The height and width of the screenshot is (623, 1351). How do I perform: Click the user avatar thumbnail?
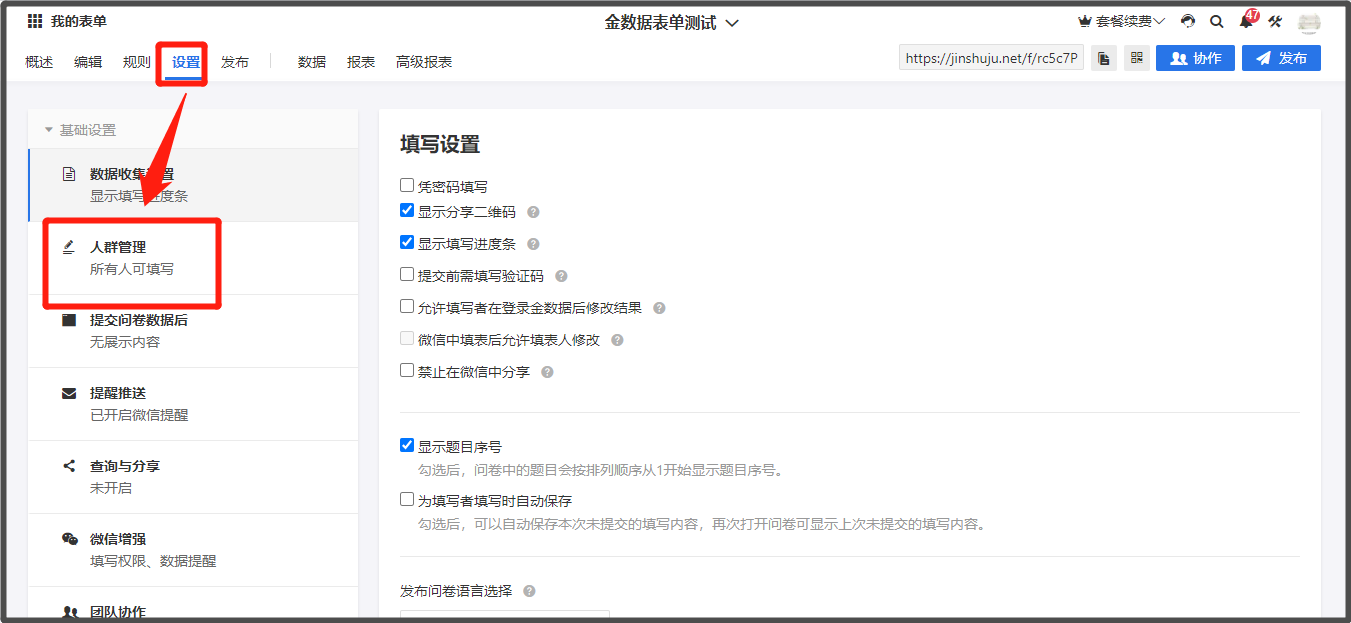click(x=1309, y=22)
